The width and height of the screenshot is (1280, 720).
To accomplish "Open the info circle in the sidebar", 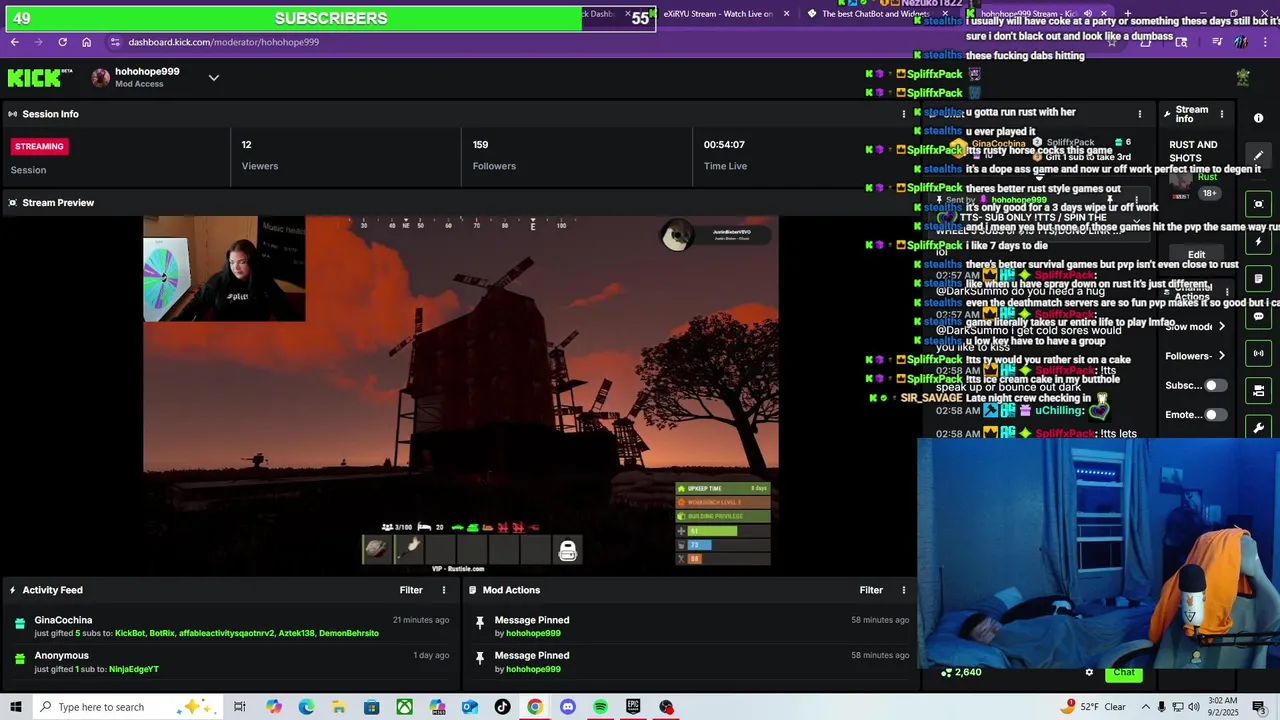I will (x=1258, y=118).
